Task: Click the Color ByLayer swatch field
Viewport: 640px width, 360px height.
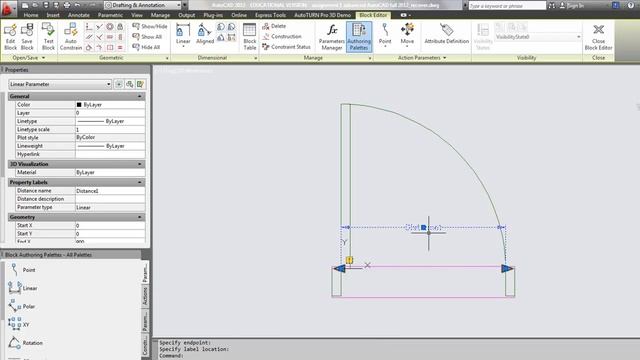Action: point(110,105)
